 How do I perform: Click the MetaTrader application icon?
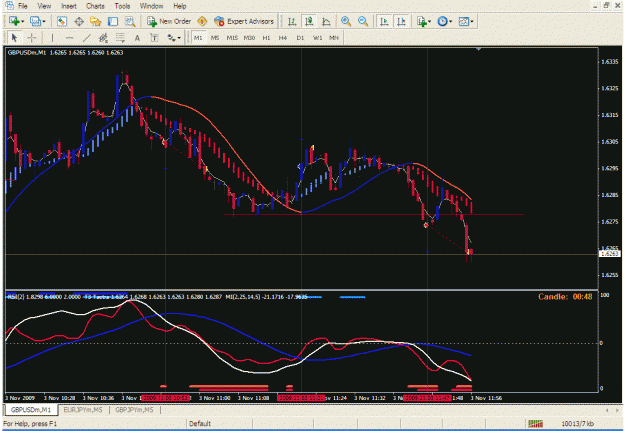point(9,6)
